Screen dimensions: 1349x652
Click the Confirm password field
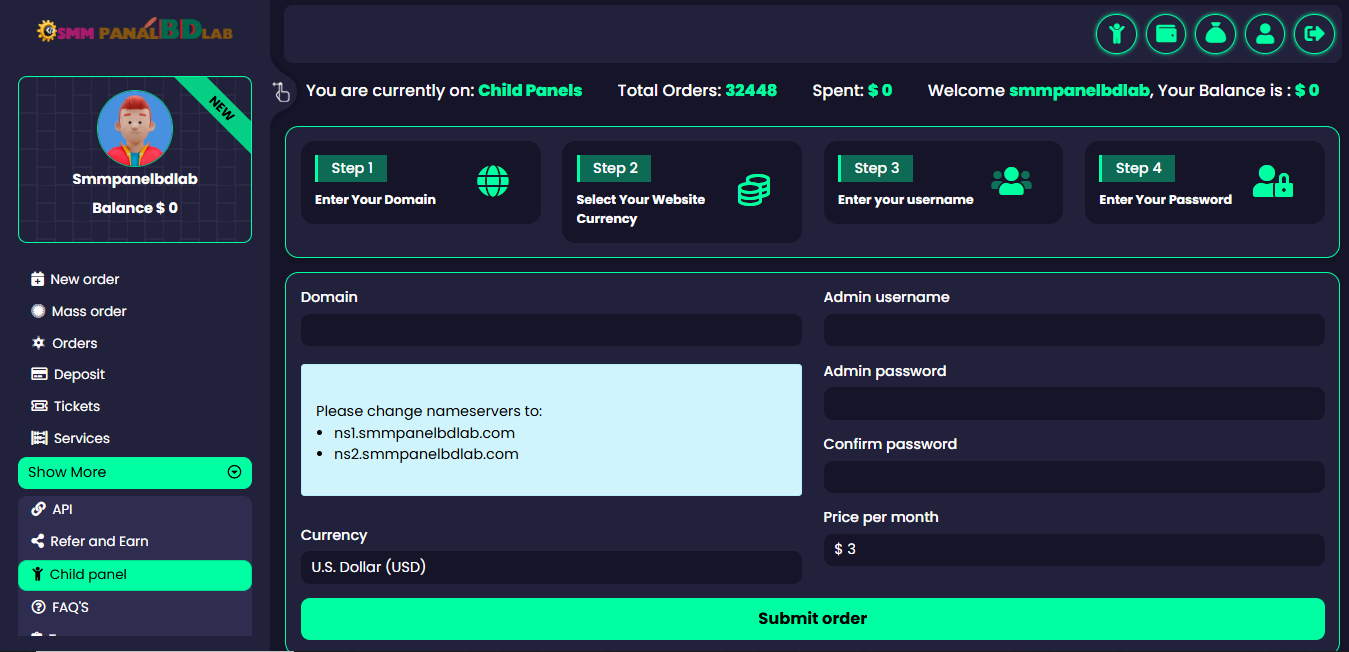(1073, 477)
